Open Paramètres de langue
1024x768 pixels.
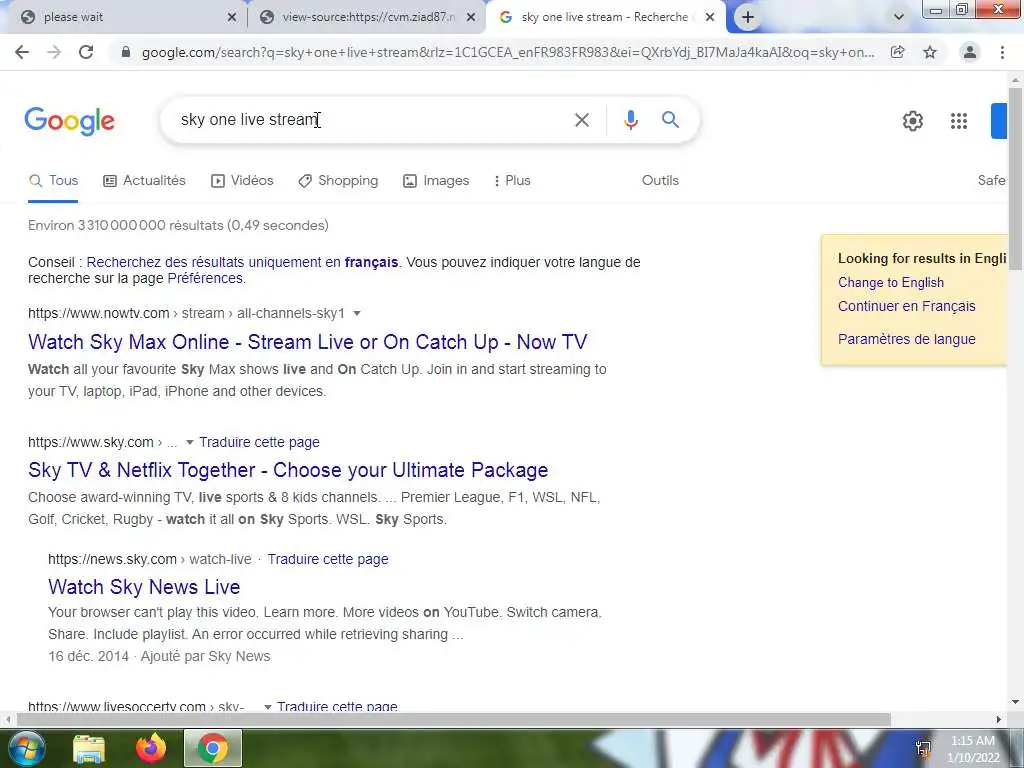click(x=906, y=339)
